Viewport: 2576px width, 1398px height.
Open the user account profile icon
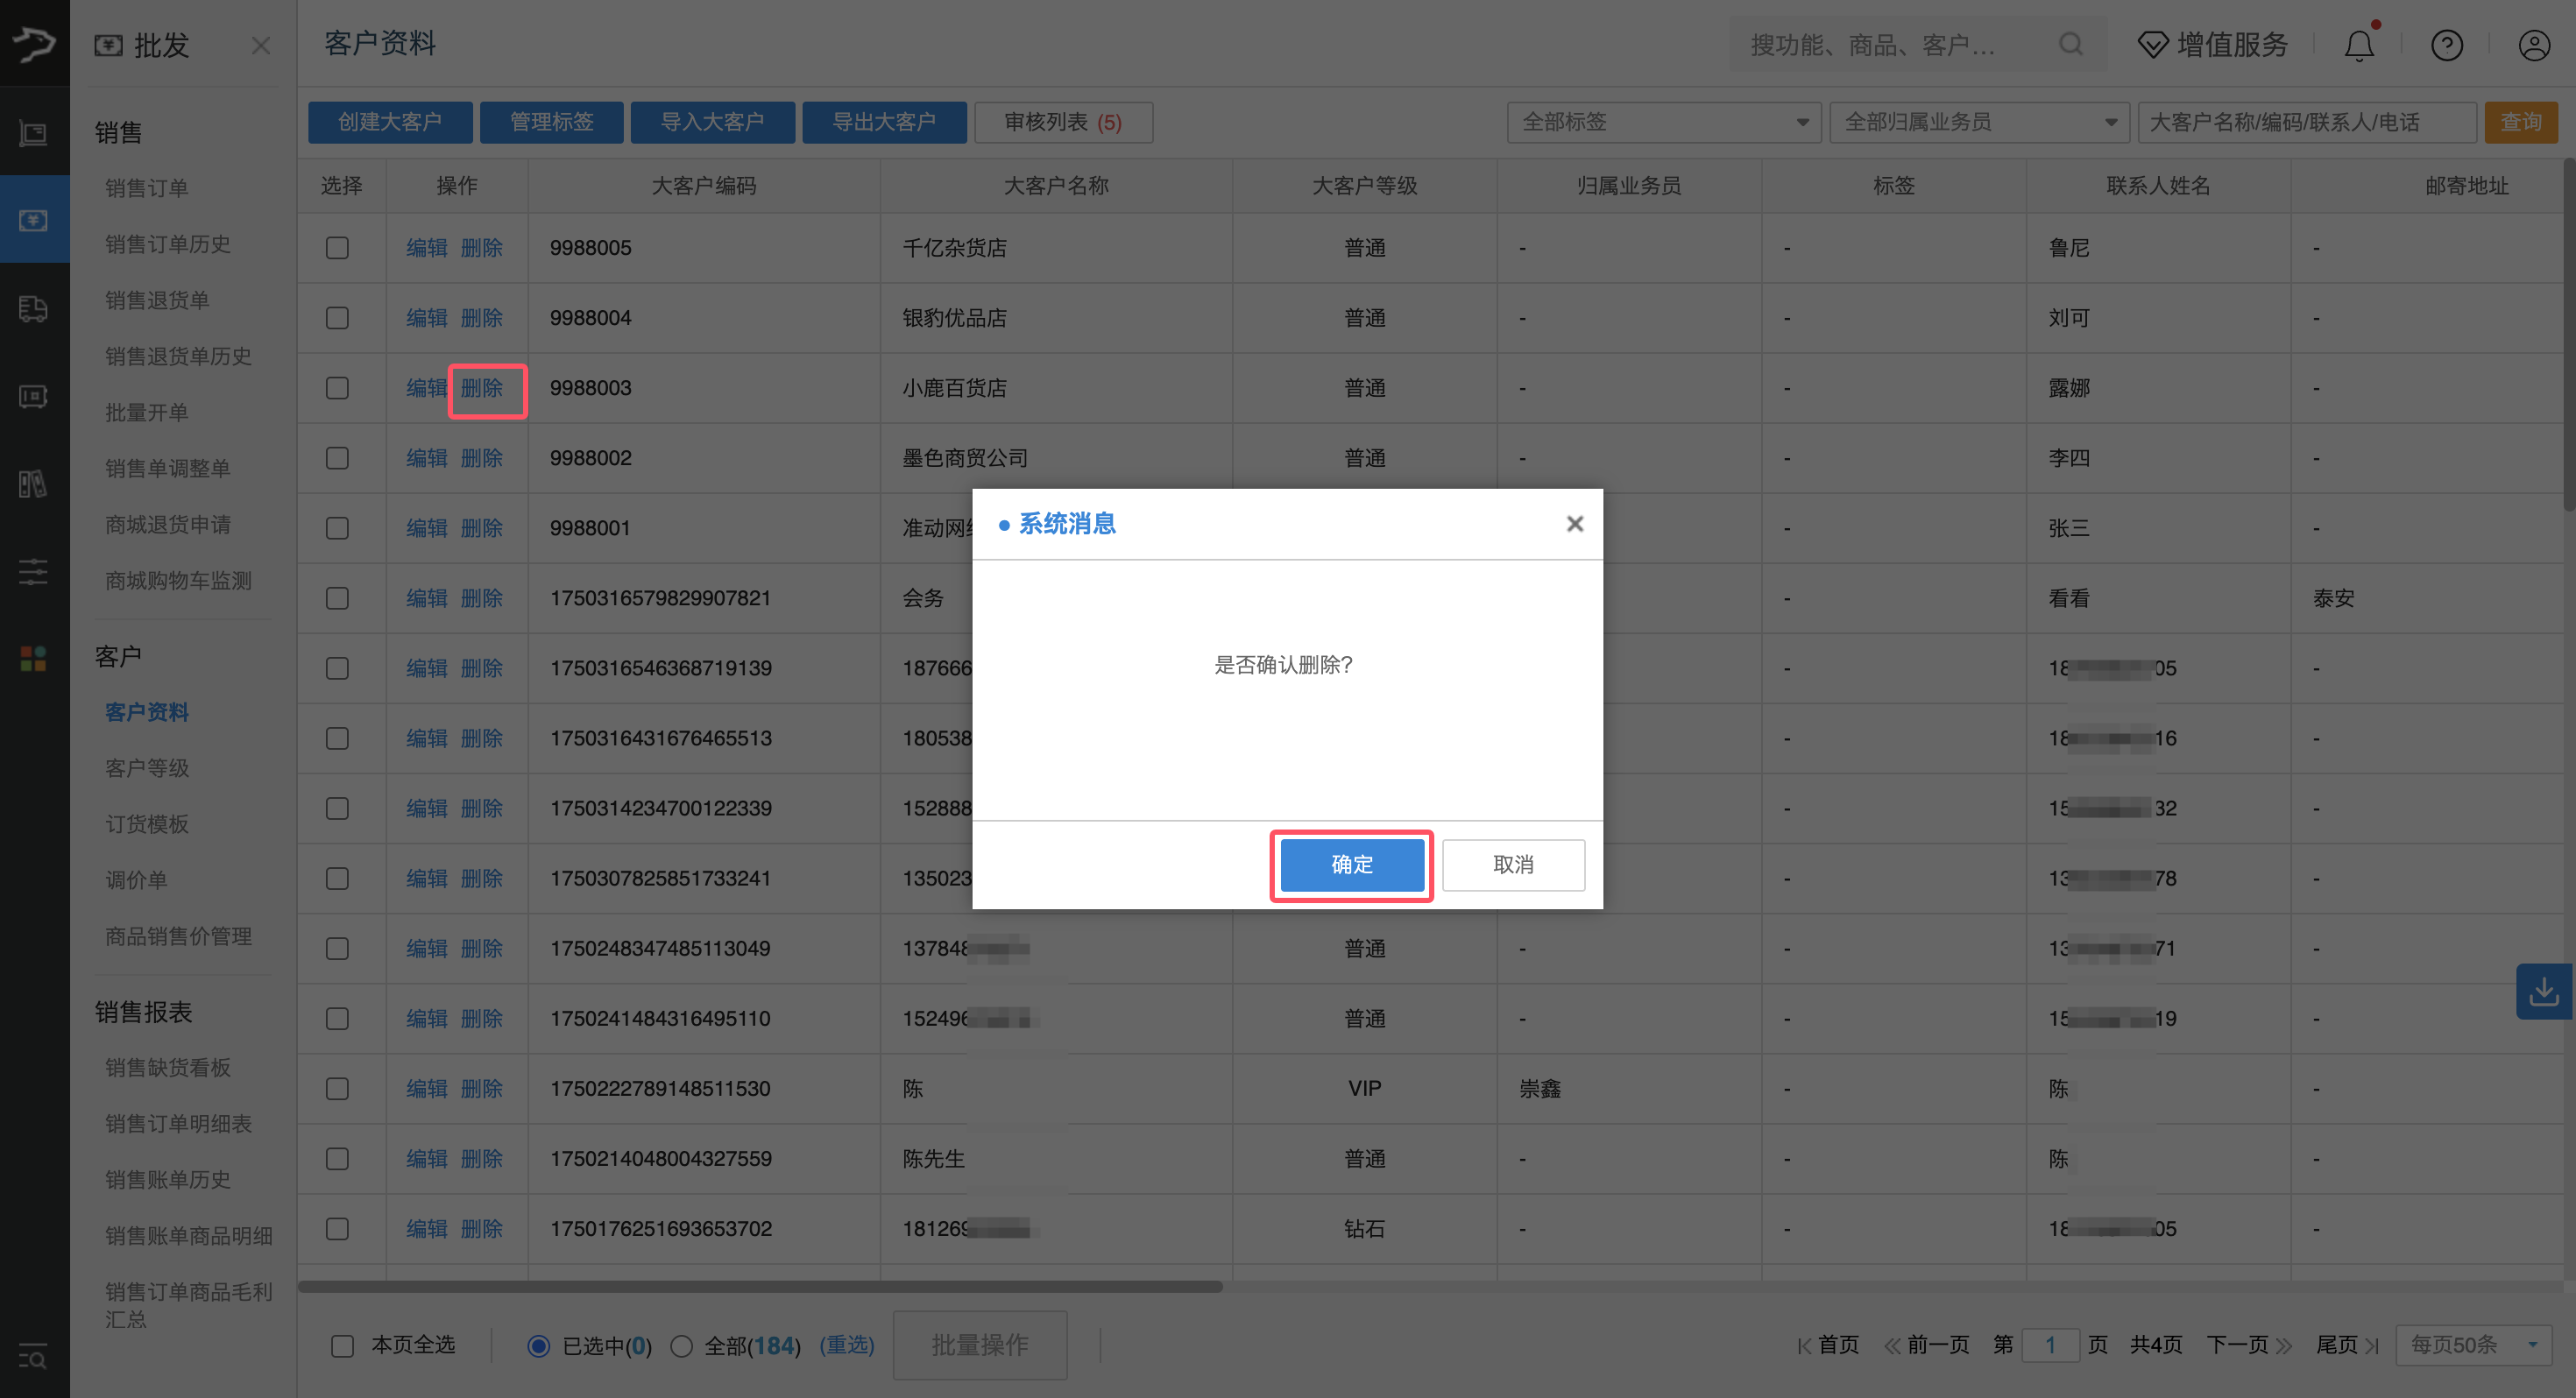(x=2533, y=46)
